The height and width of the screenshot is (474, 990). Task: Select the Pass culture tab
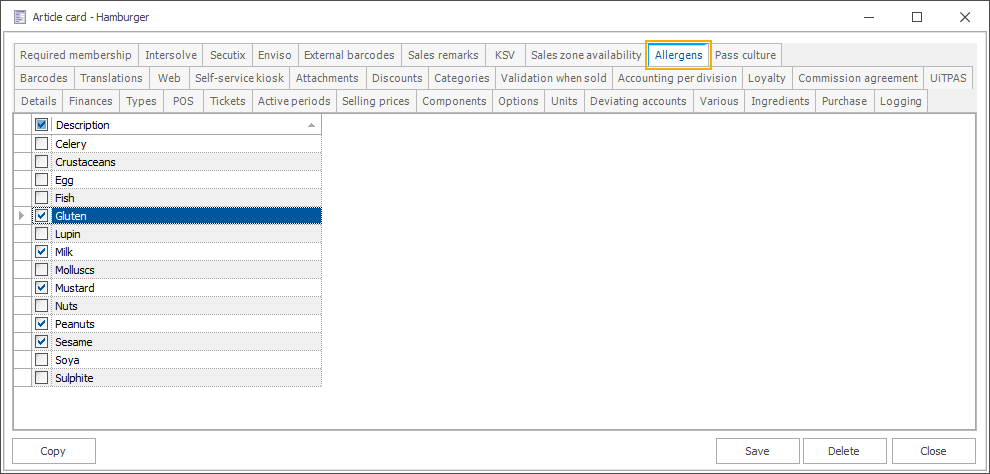click(744, 55)
